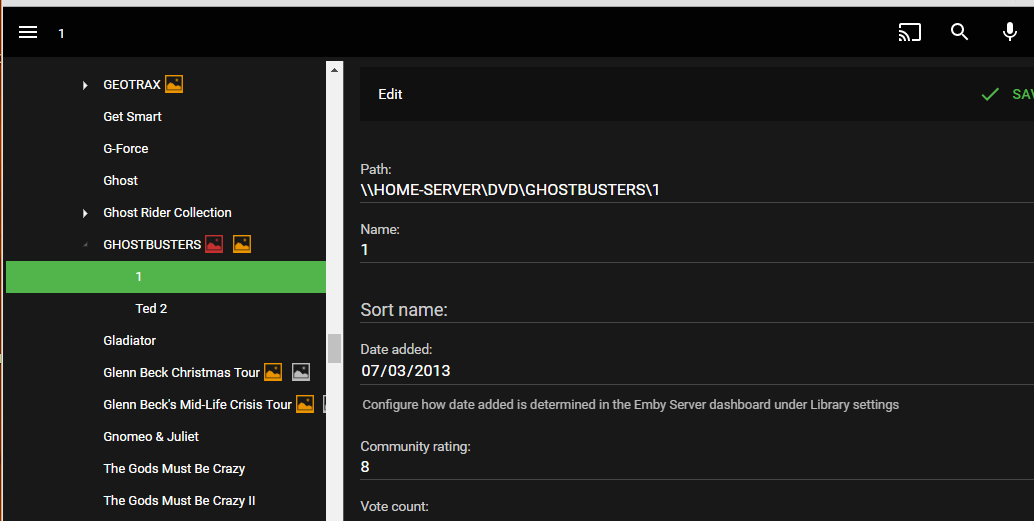
Task: Select Glenn Beck's Mid-Life Crisis Tour entry
Action: click(197, 404)
